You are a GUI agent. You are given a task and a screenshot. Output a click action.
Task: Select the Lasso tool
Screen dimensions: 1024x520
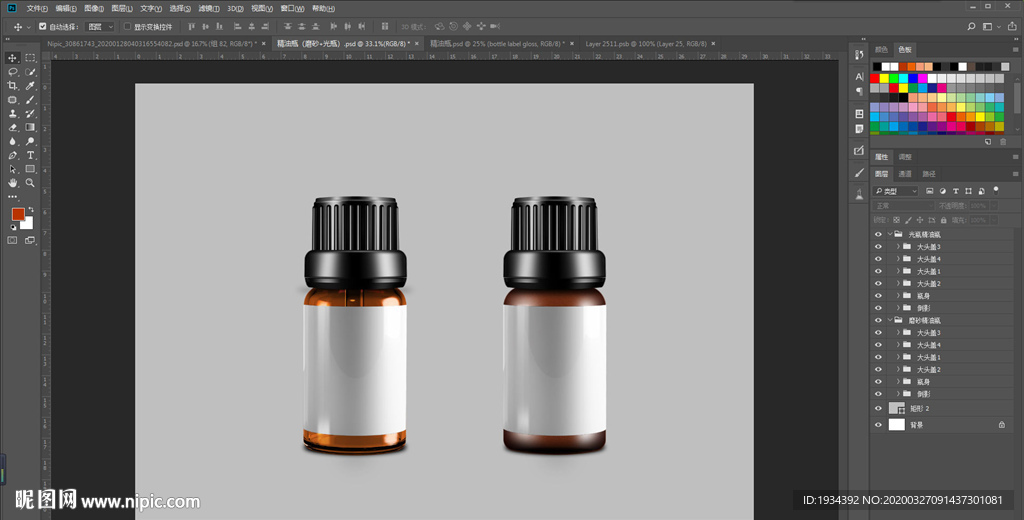13,72
